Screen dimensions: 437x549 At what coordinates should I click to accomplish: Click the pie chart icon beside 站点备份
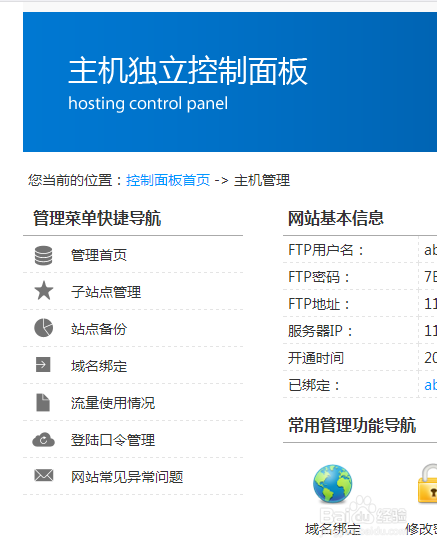point(43,328)
